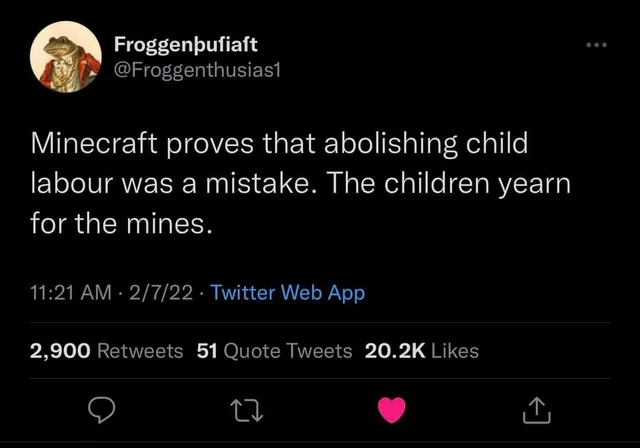Click the "51" quote tweet count number
The image size is (640, 448).
tap(208, 350)
